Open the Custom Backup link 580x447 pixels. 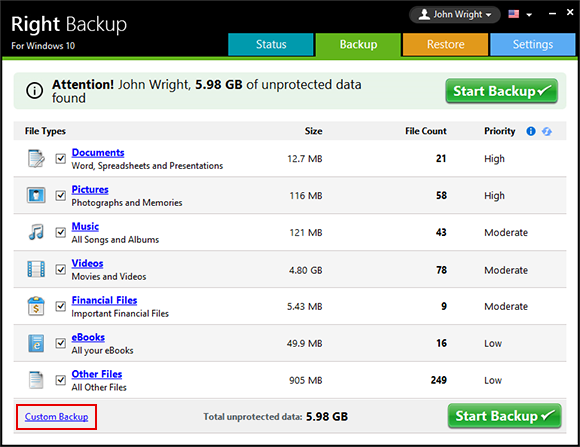pyautogui.click(x=57, y=417)
